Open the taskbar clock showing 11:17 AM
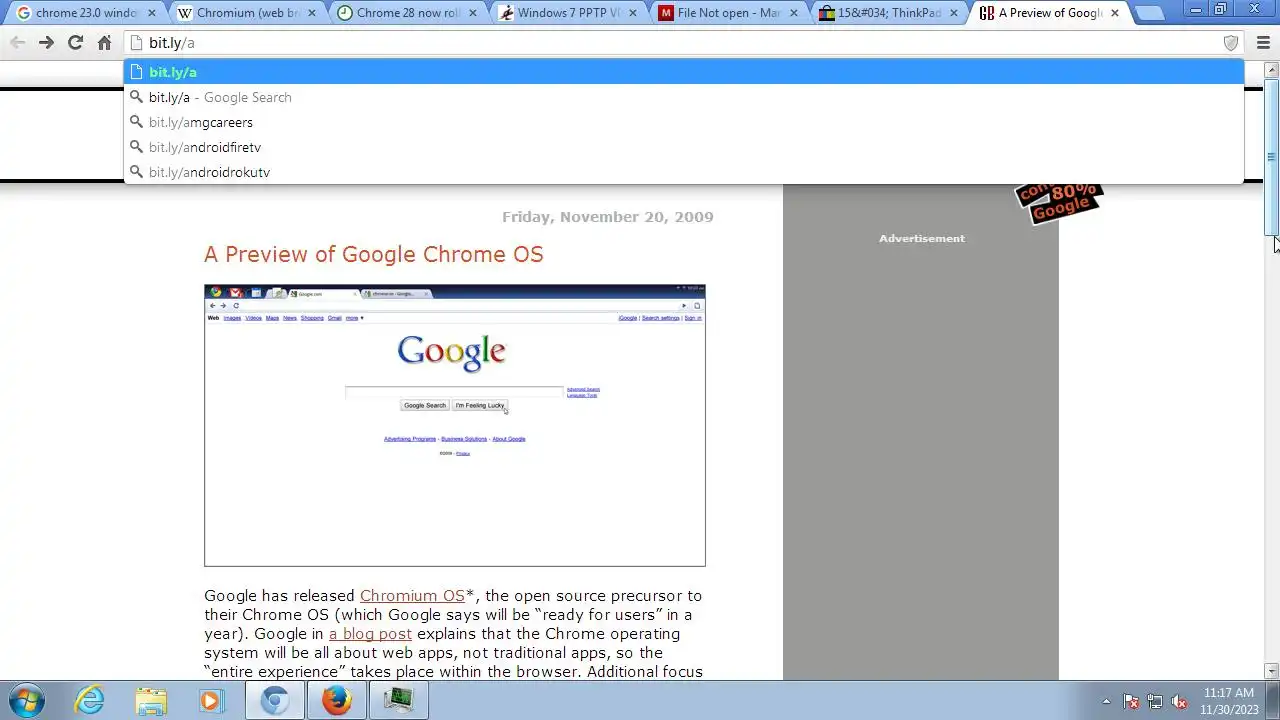This screenshot has height=720, width=1280. (x=1229, y=701)
